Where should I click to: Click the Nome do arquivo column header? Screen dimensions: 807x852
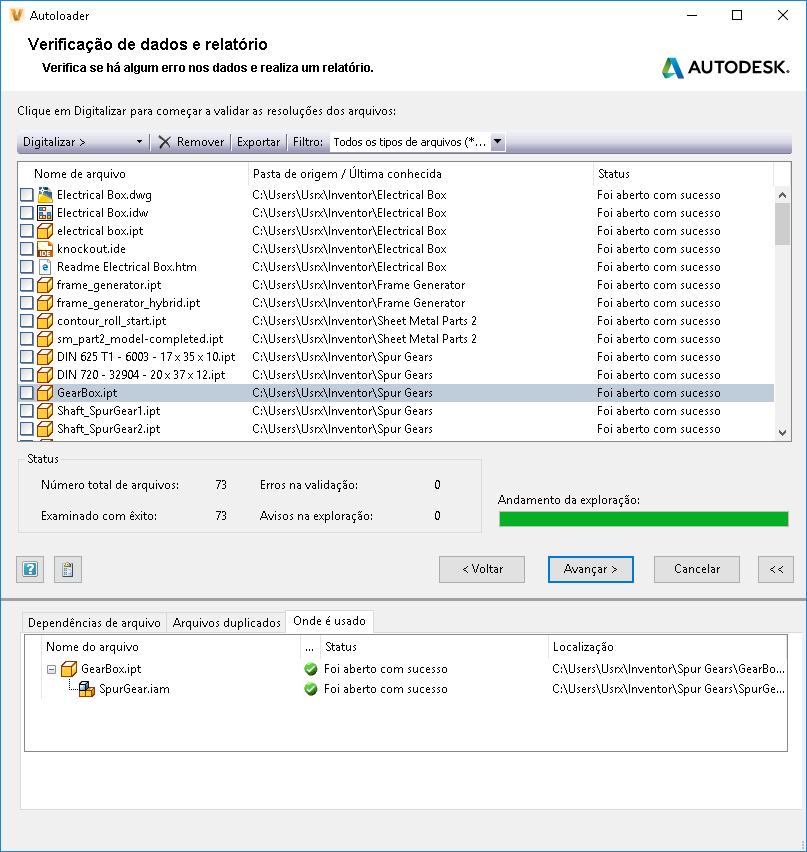(171, 647)
